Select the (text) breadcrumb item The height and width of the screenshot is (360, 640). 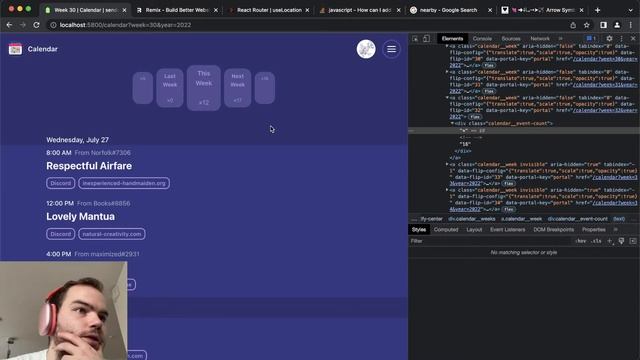point(619,219)
